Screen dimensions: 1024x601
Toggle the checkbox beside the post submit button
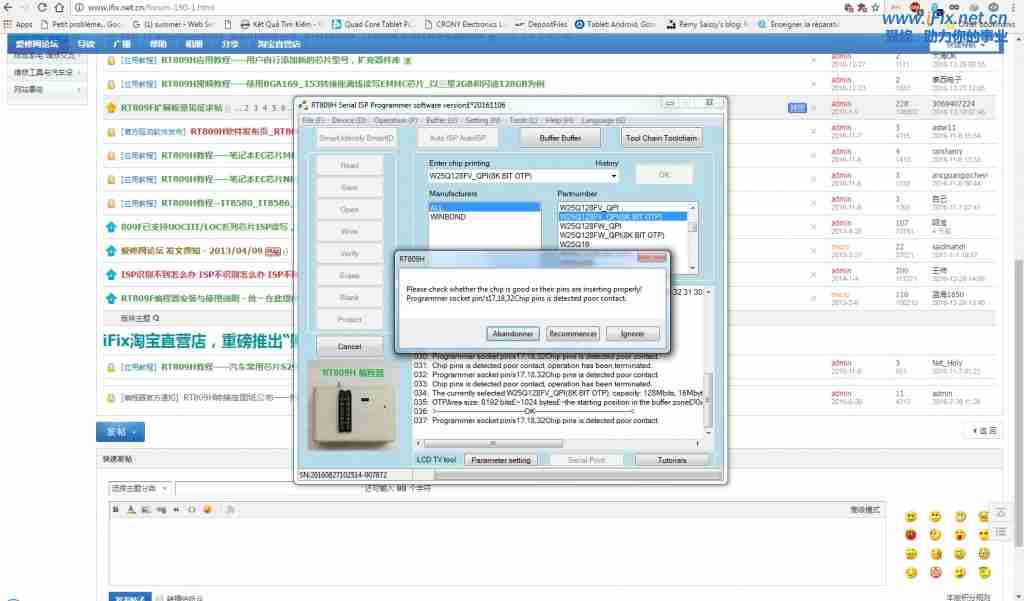(160, 598)
